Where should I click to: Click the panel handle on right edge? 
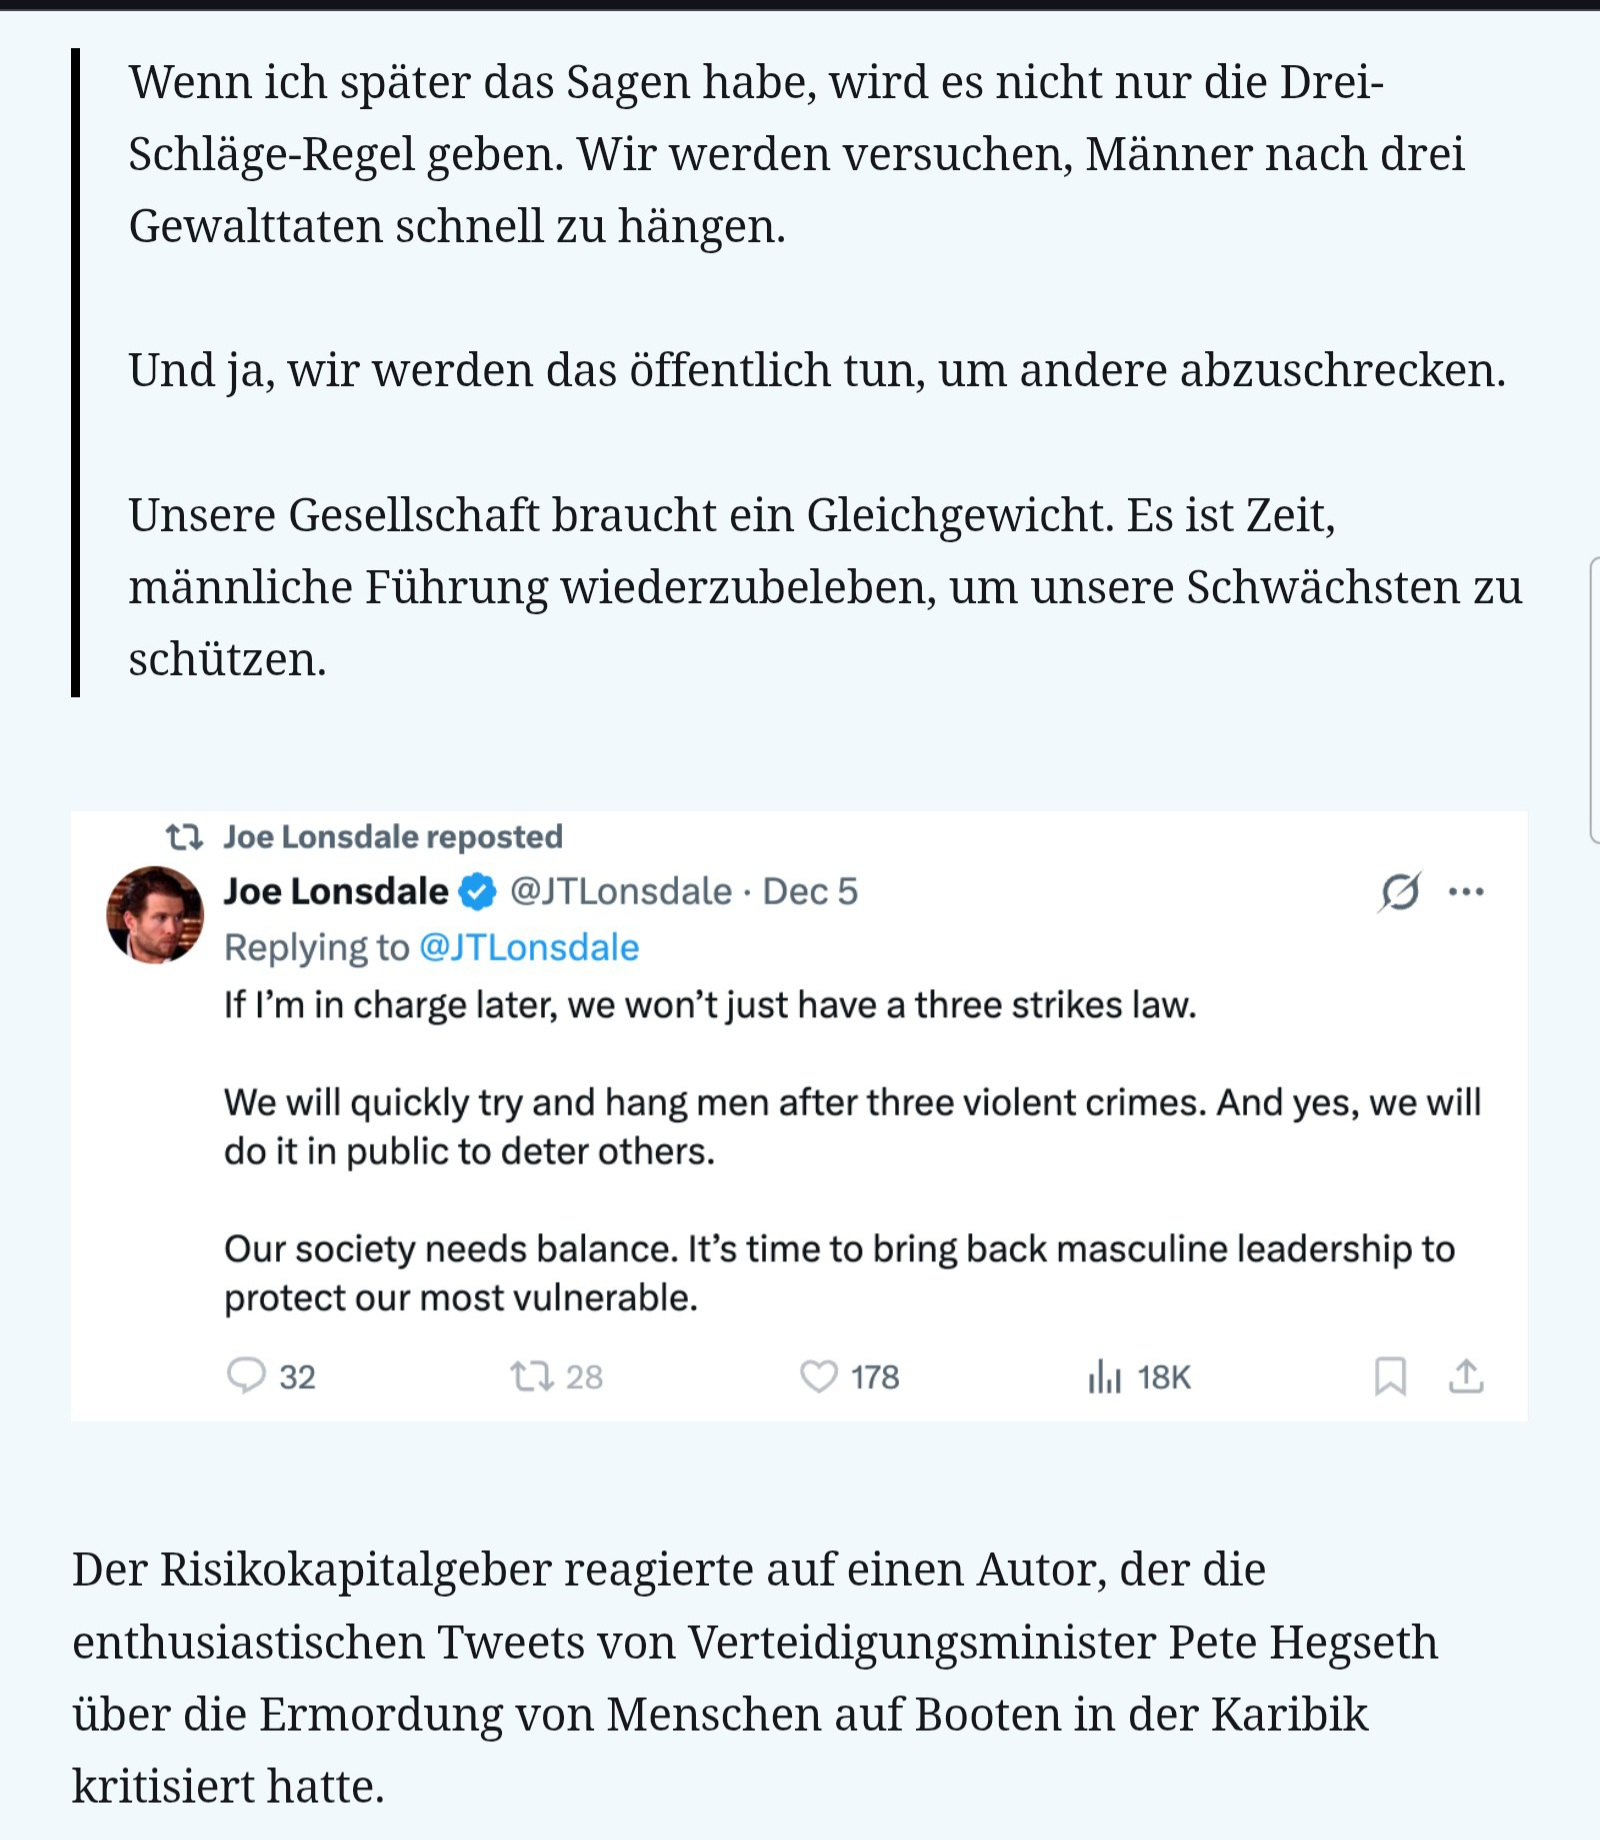(1594, 700)
